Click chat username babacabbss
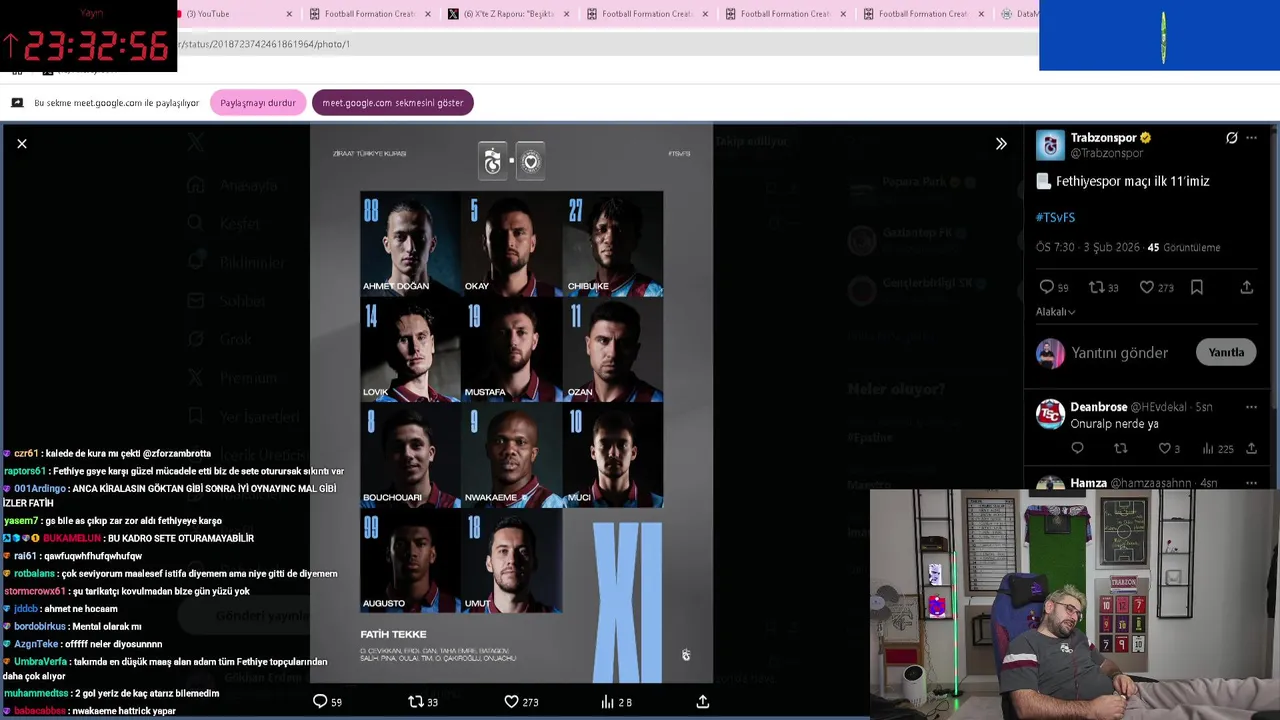The image size is (1280, 720). click(40, 711)
